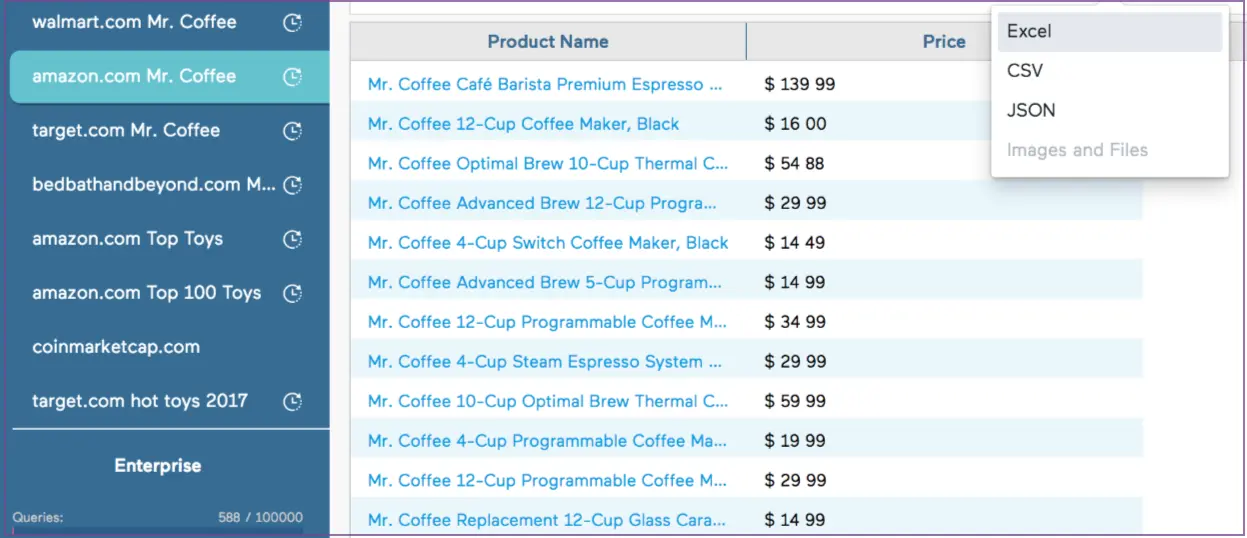Viewport: 1247px width, 538px height.
Task: Open target.com hot toys 2017 project
Action: (140, 401)
